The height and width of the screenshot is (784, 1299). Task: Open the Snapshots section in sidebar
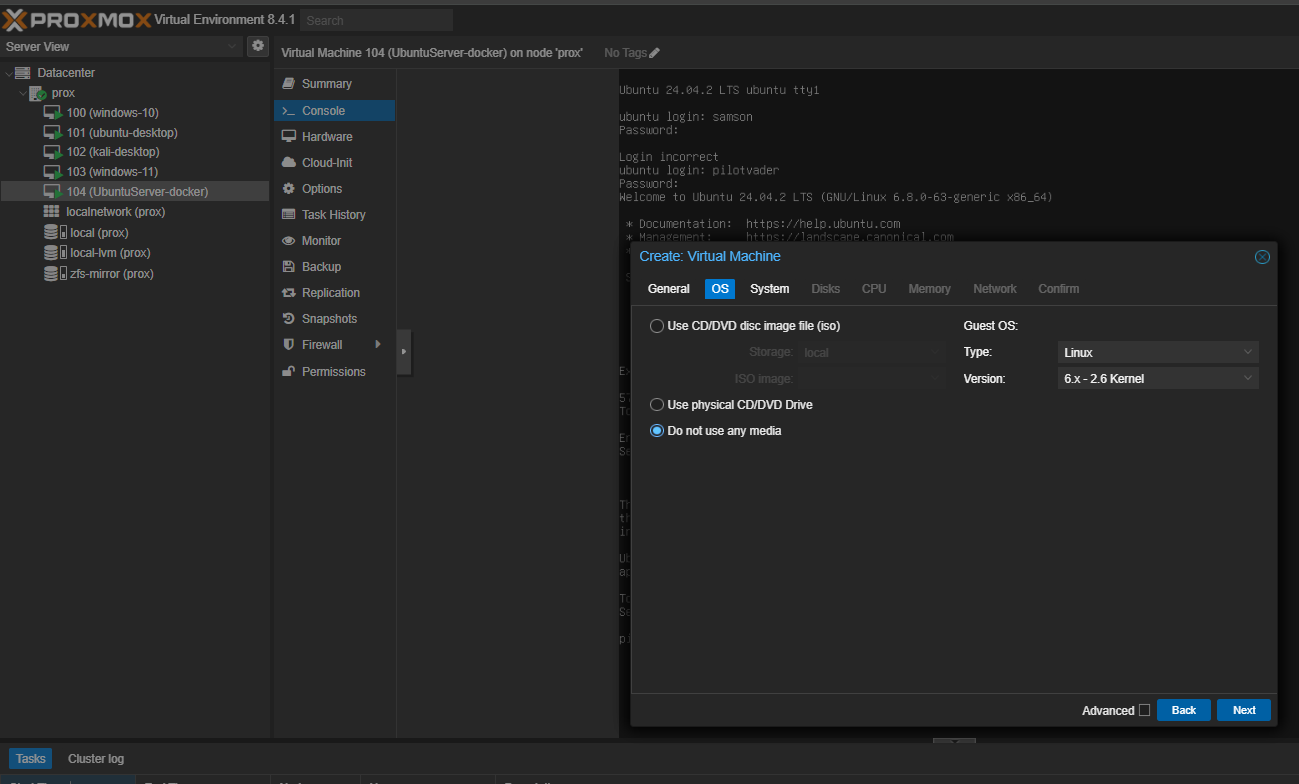point(329,319)
